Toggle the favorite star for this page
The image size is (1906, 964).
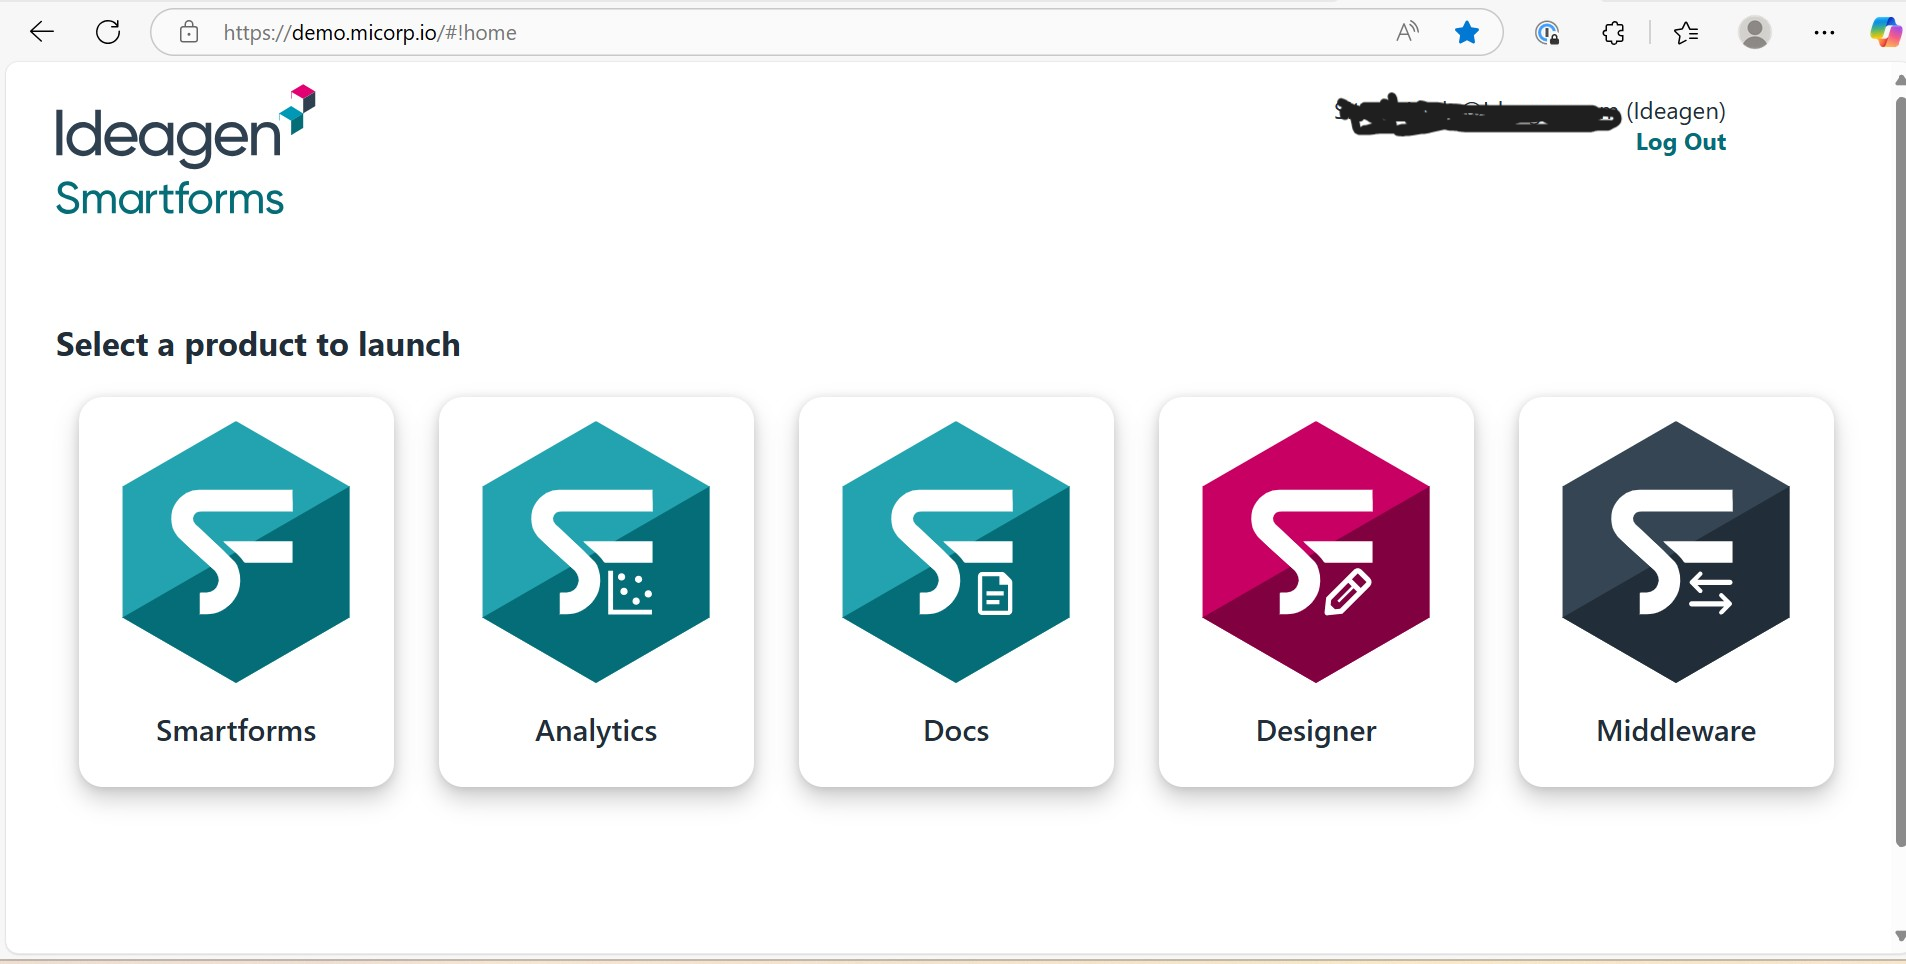[1467, 32]
